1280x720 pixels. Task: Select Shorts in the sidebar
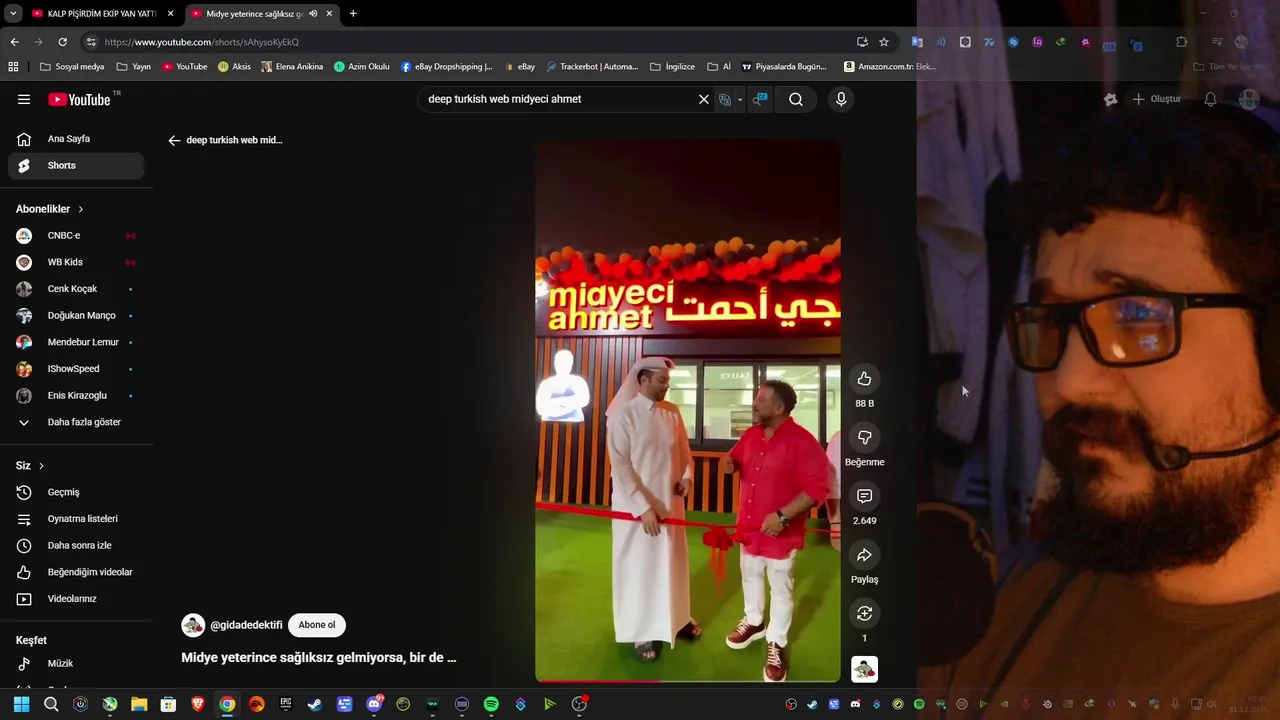click(x=76, y=165)
